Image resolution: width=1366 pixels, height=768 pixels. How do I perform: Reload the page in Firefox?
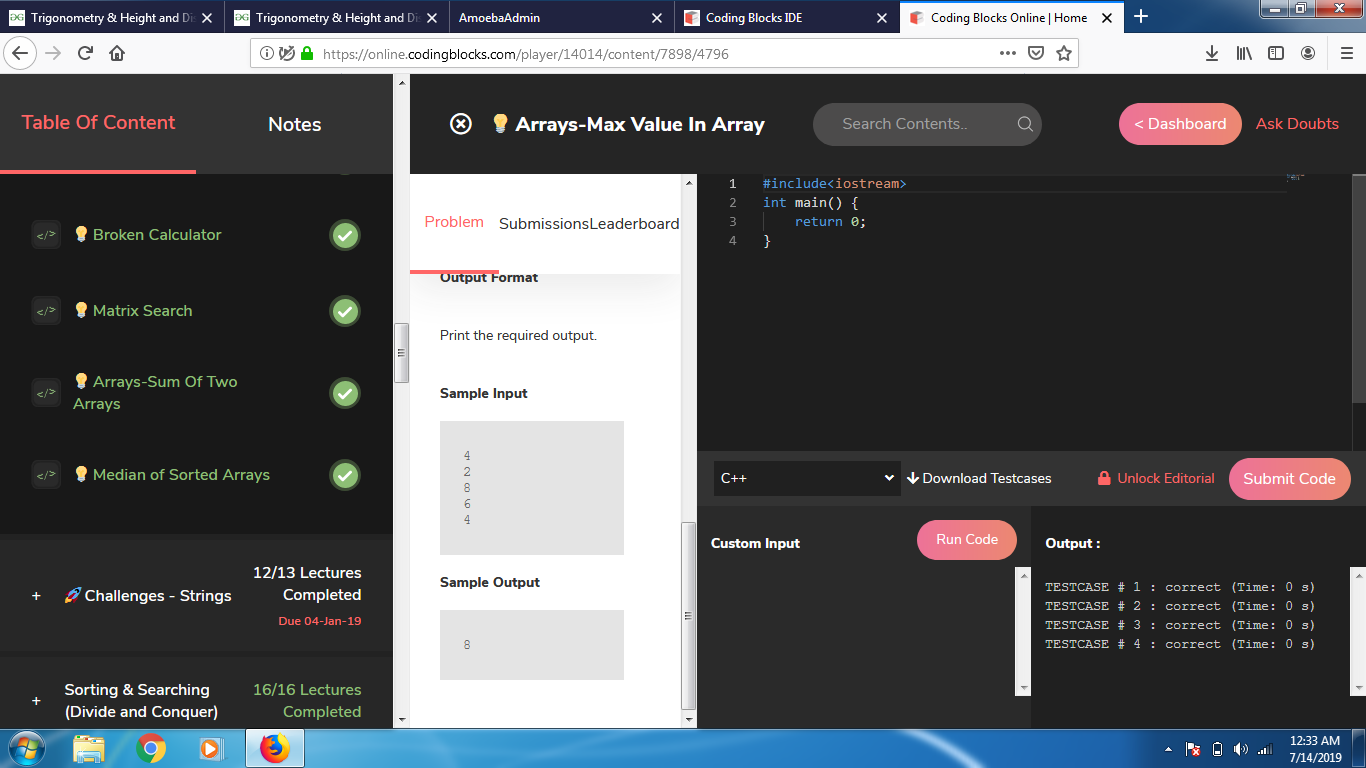pyautogui.click(x=85, y=54)
